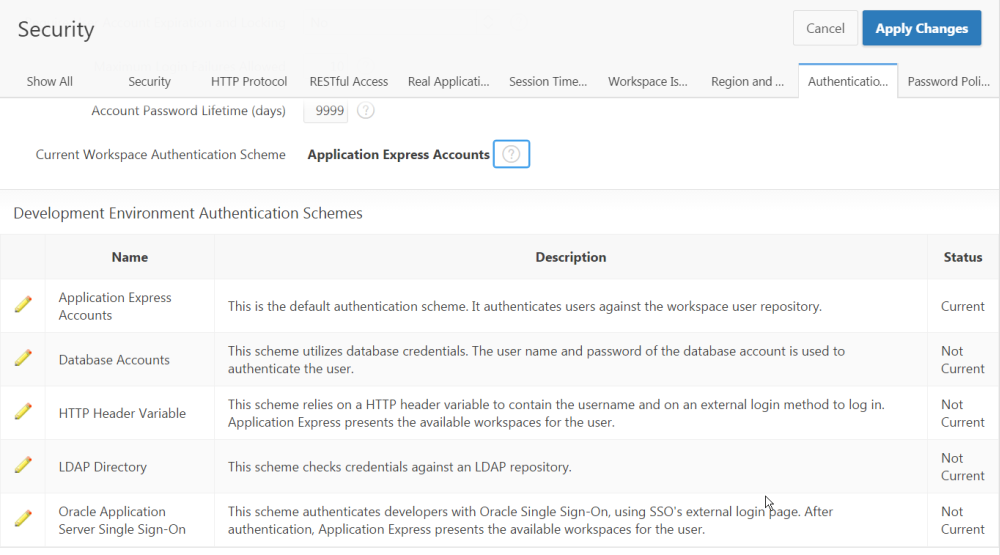
Task: Edit the HTTP Header Variable pencil icon
Action: click(23, 411)
